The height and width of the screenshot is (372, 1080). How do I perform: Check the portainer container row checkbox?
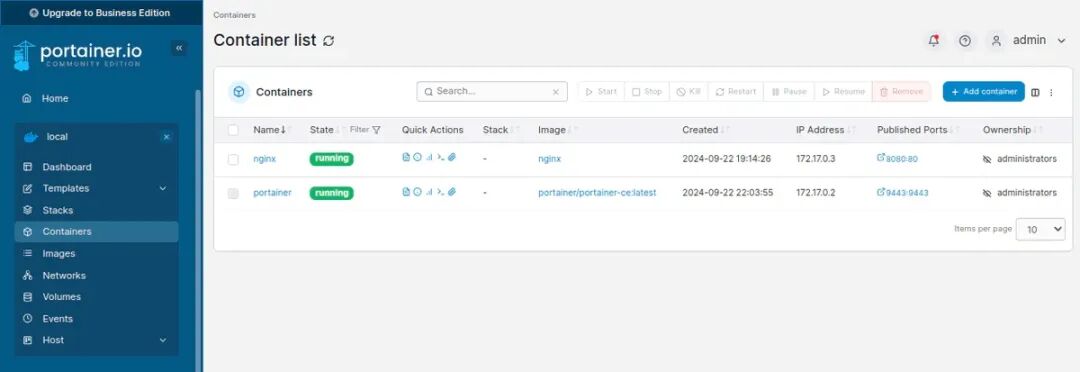(x=233, y=194)
